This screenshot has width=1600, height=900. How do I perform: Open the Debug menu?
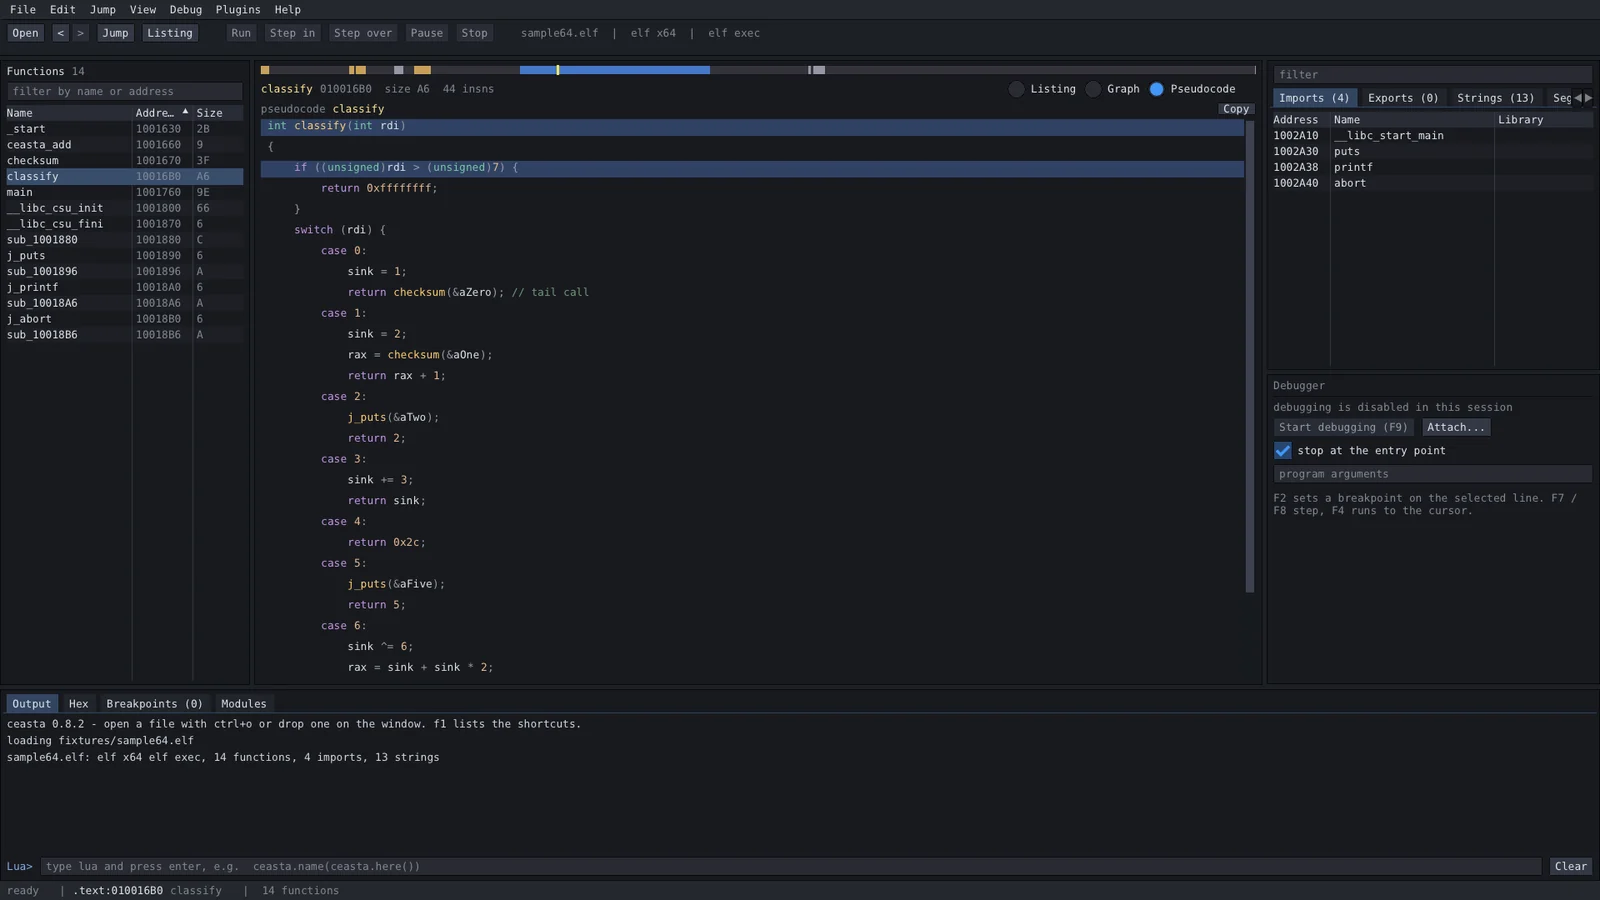[186, 10]
